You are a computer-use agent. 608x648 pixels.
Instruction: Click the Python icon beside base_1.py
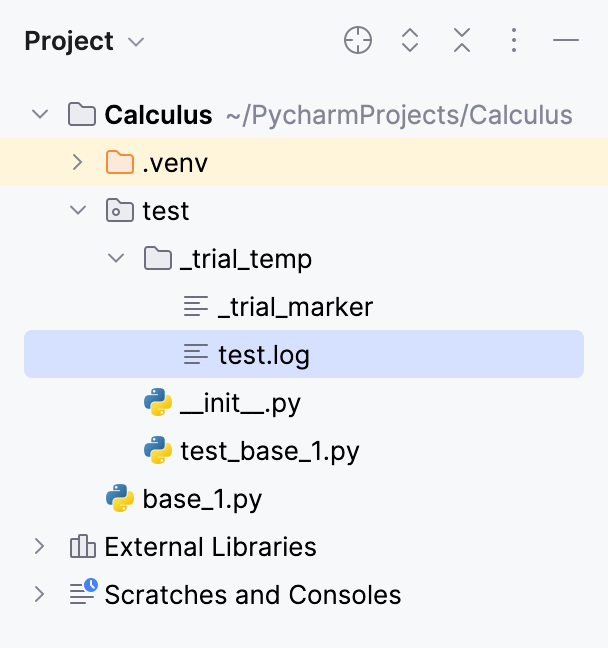(x=120, y=499)
